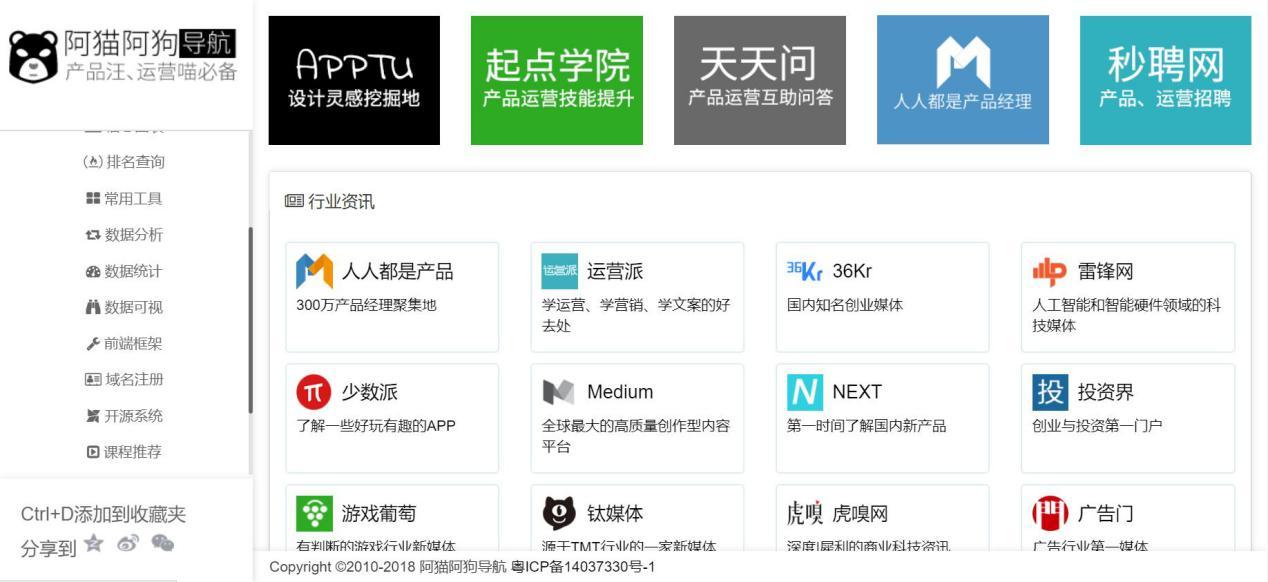Select 数据分析 in the sidebar

(124, 235)
